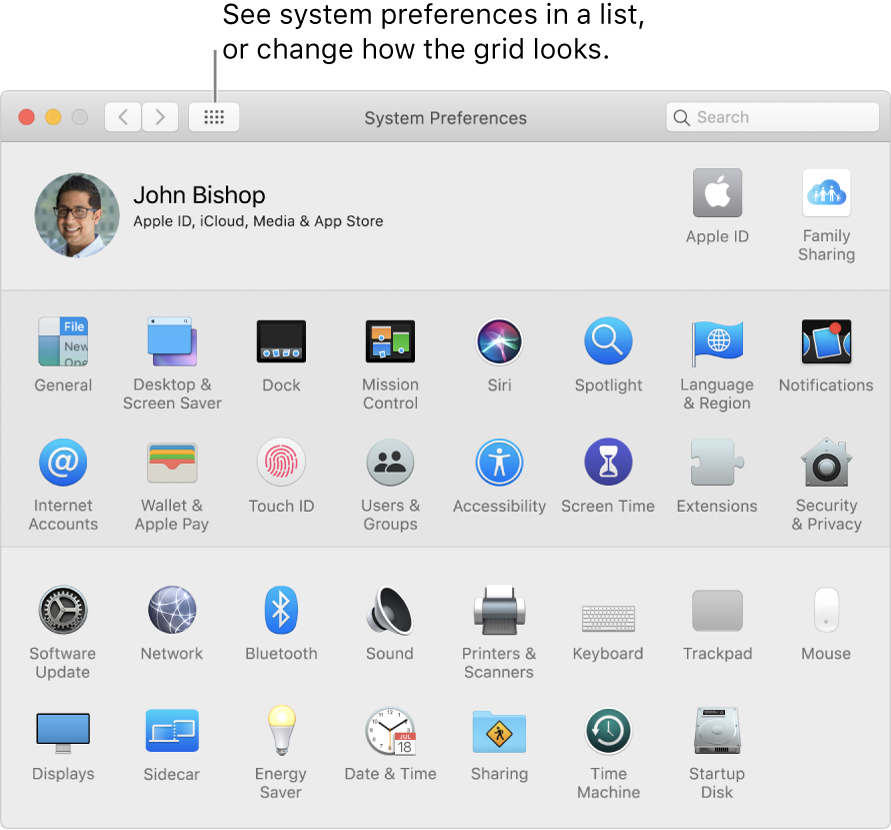Open the Spotlight preferences pane

[x=608, y=341]
